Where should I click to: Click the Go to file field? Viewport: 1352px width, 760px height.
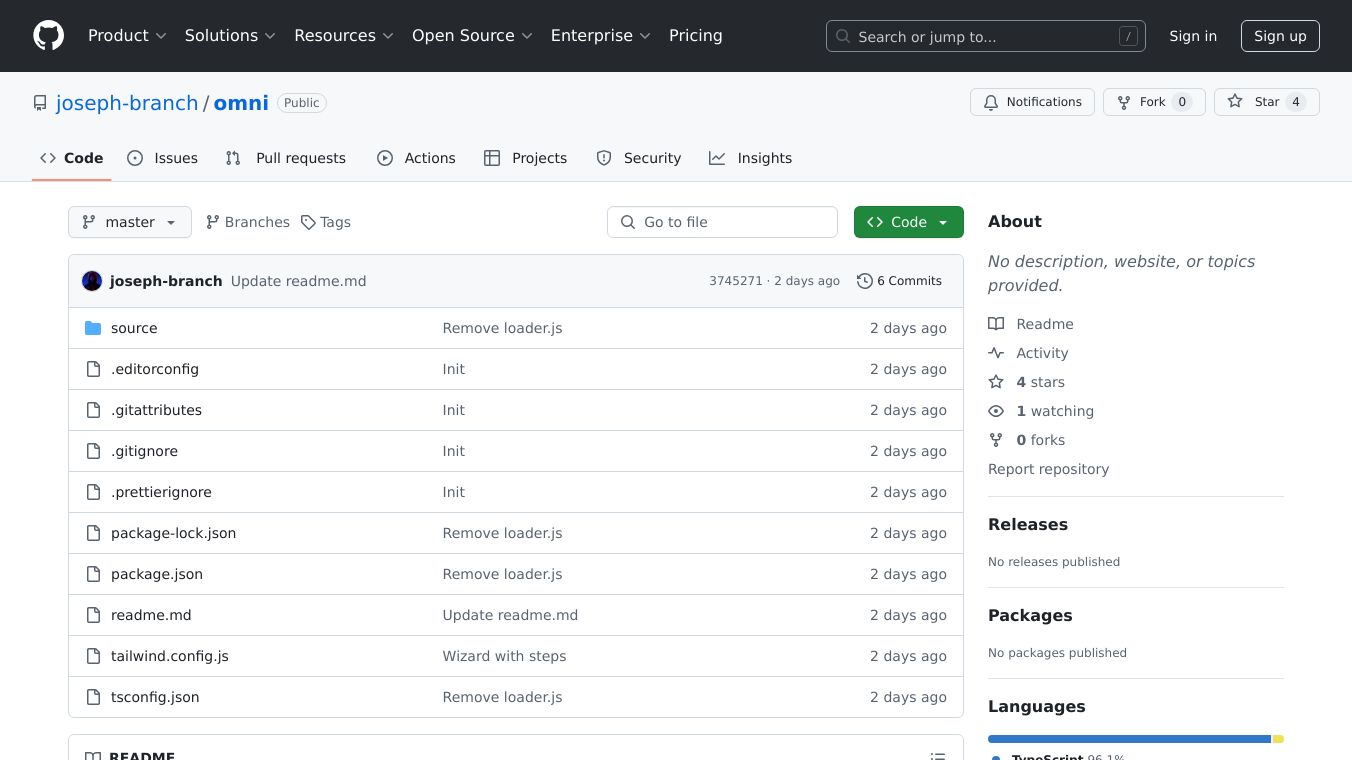pos(722,222)
